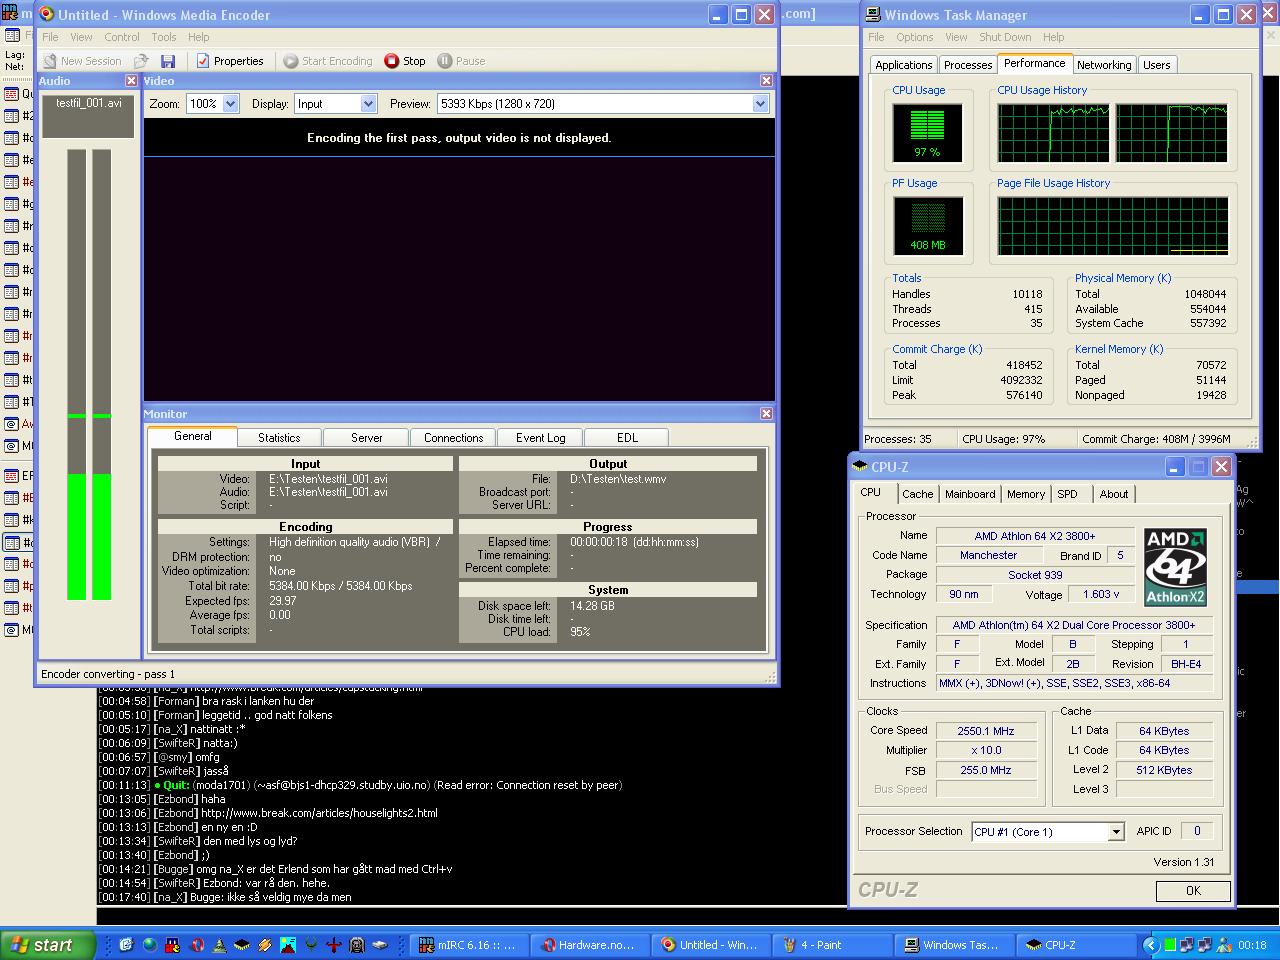The width and height of the screenshot is (1280, 960).
Task: Click the Save session floppy icon
Action: point(168,61)
